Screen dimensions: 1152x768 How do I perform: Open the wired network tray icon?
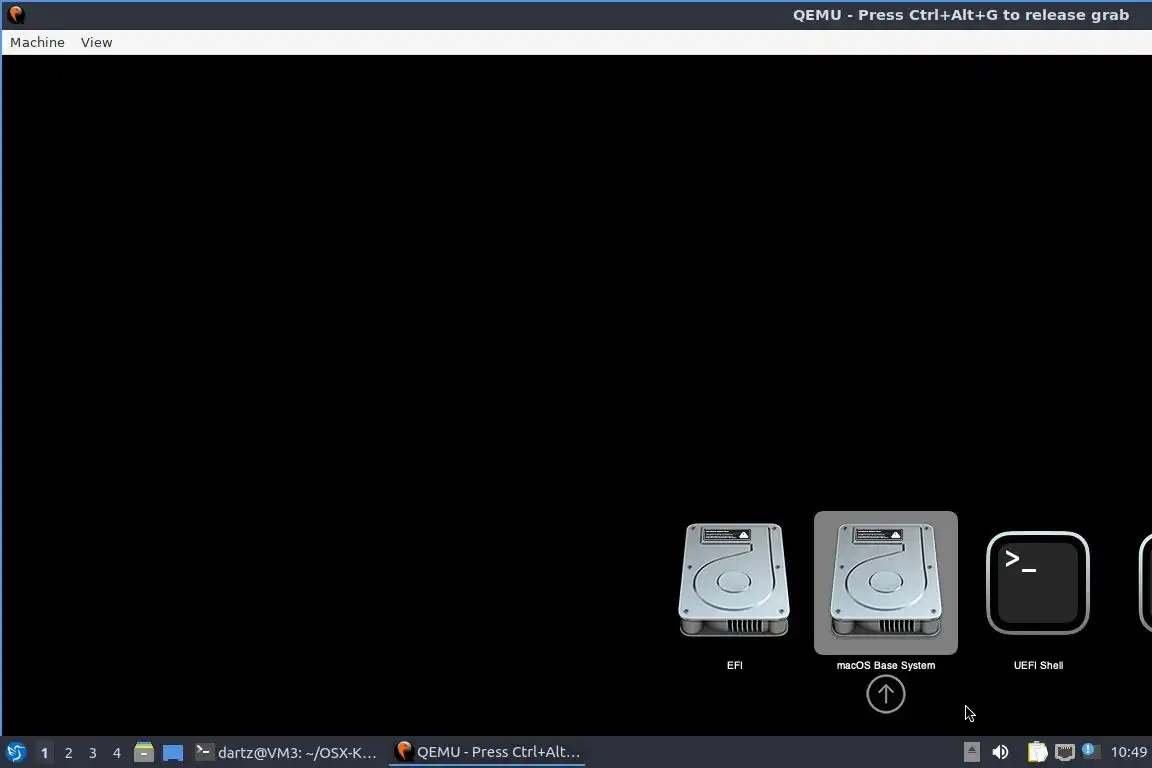(1065, 752)
